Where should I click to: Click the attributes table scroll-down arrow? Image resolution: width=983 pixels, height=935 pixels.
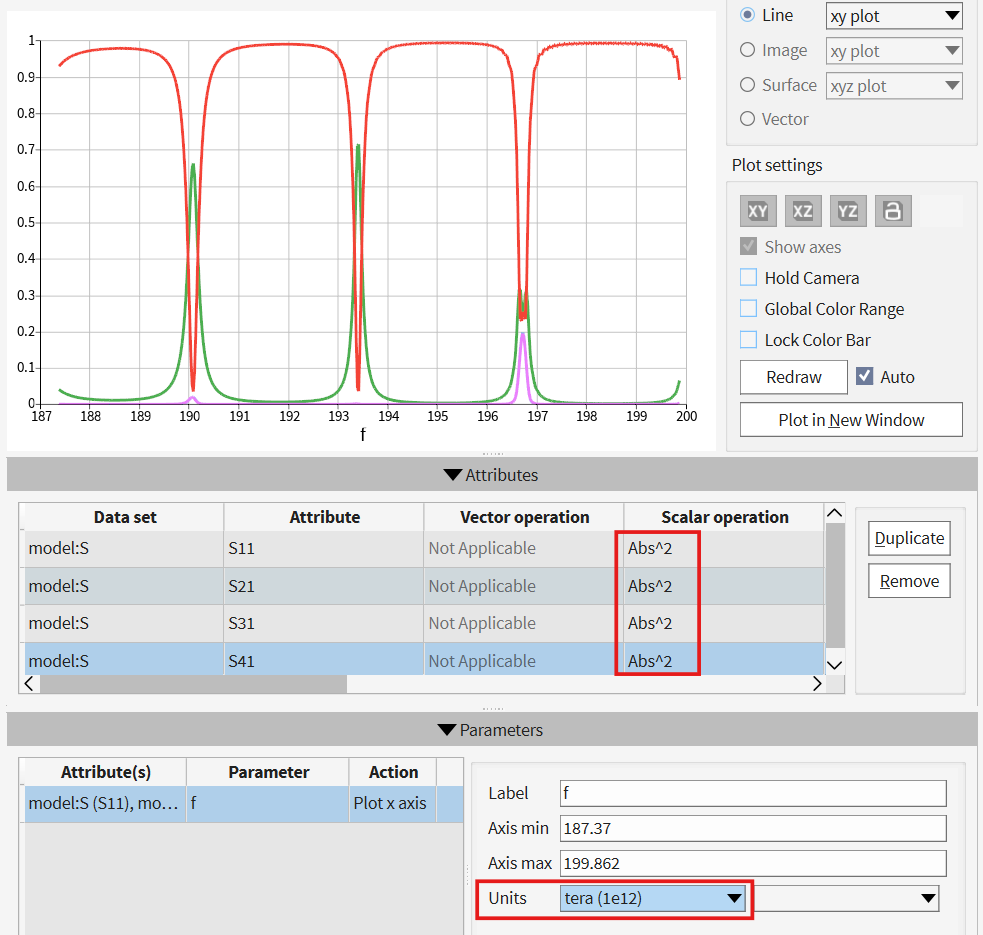point(834,665)
